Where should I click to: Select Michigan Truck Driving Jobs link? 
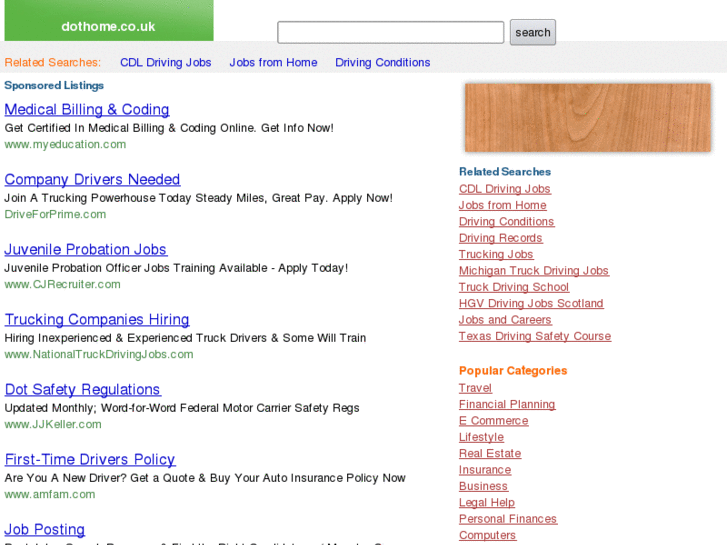point(534,271)
